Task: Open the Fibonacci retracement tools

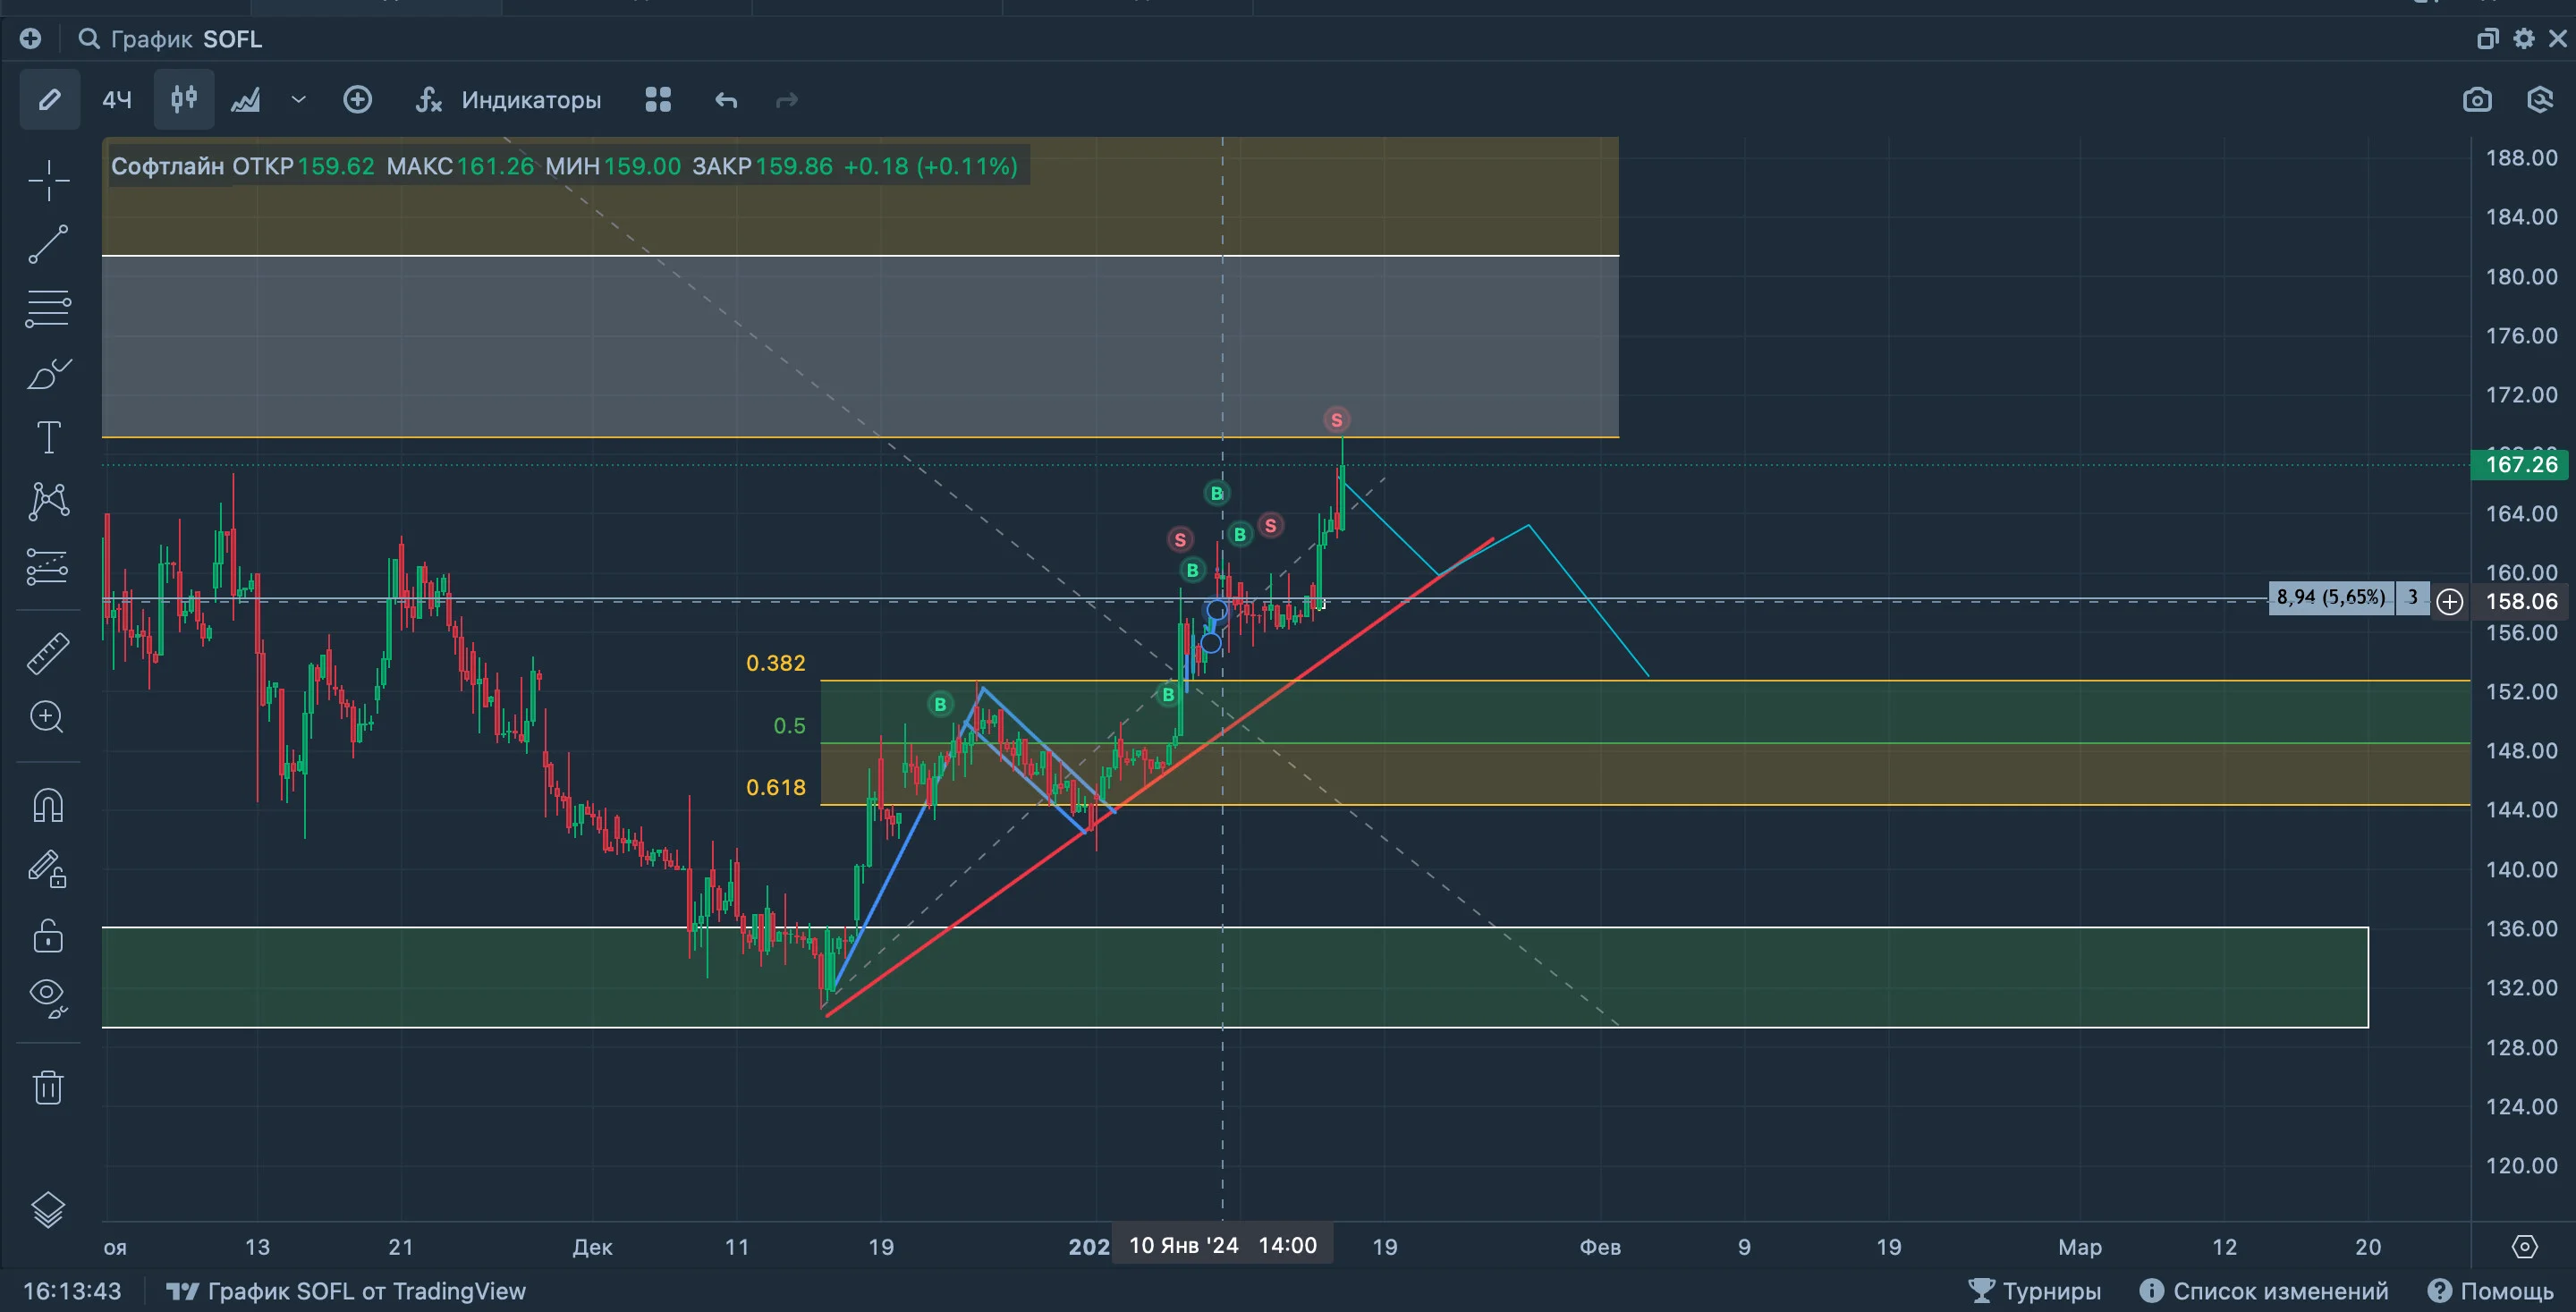Action: 48,308
